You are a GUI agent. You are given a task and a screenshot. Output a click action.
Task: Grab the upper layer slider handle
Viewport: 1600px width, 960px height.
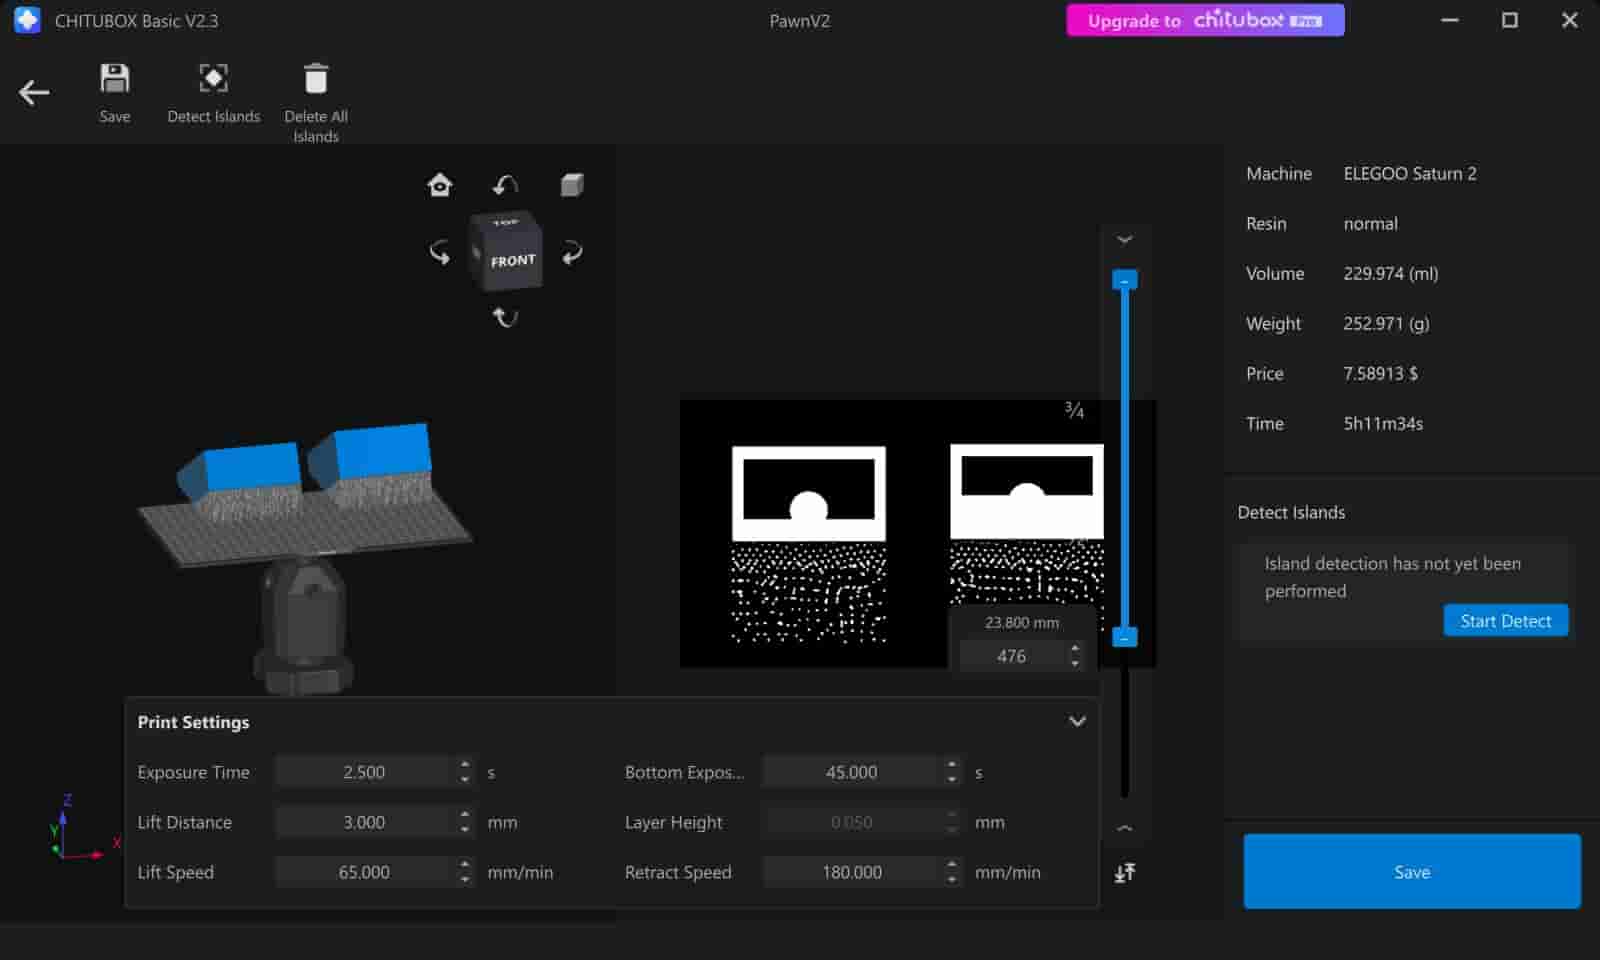point(1125,281)
